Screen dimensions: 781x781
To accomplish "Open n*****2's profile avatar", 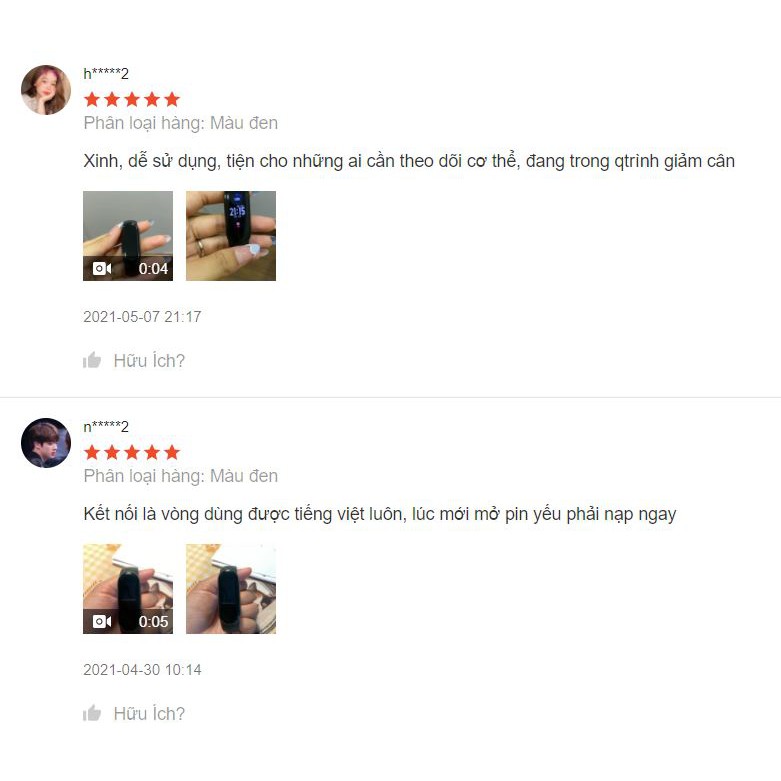I will pos(46,443).
